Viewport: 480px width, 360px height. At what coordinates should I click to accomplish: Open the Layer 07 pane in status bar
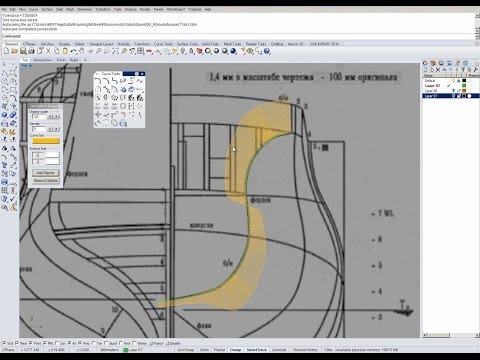[133, 350]
